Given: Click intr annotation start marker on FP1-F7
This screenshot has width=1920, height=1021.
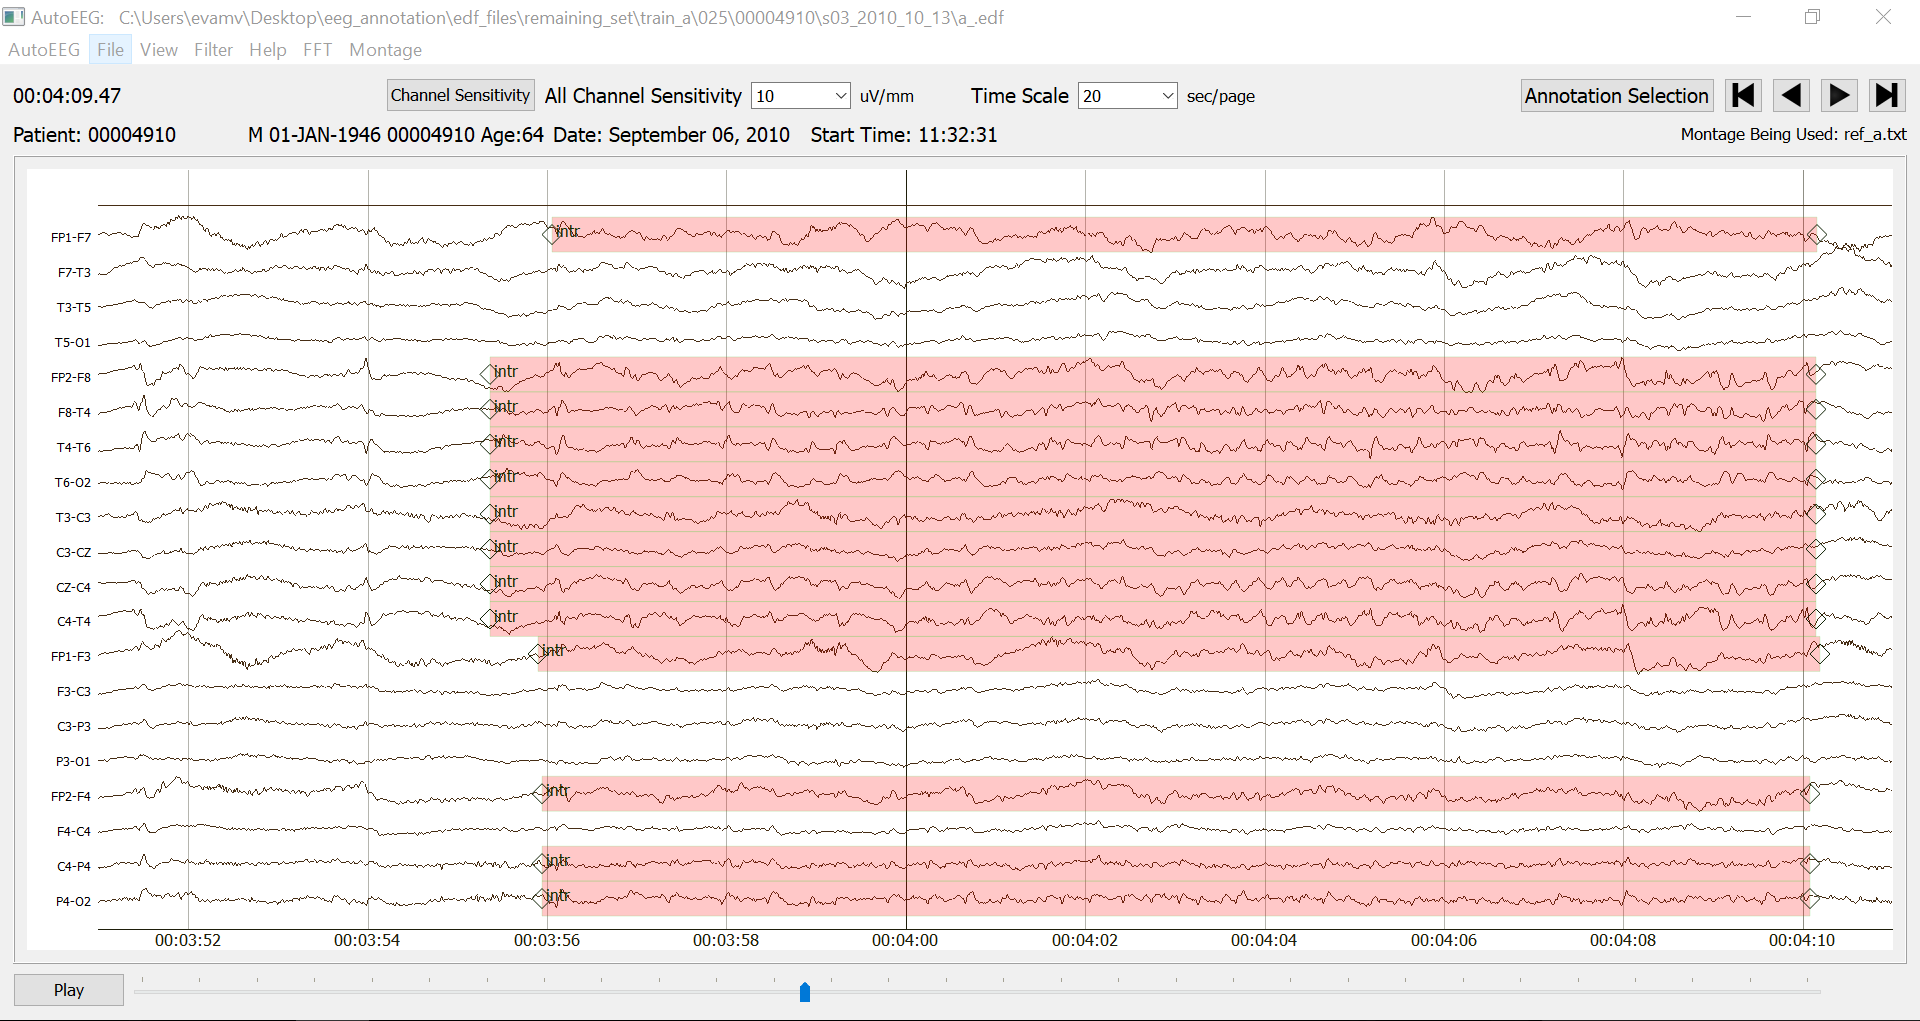Looking at the screenshot, I should (551, 234).
